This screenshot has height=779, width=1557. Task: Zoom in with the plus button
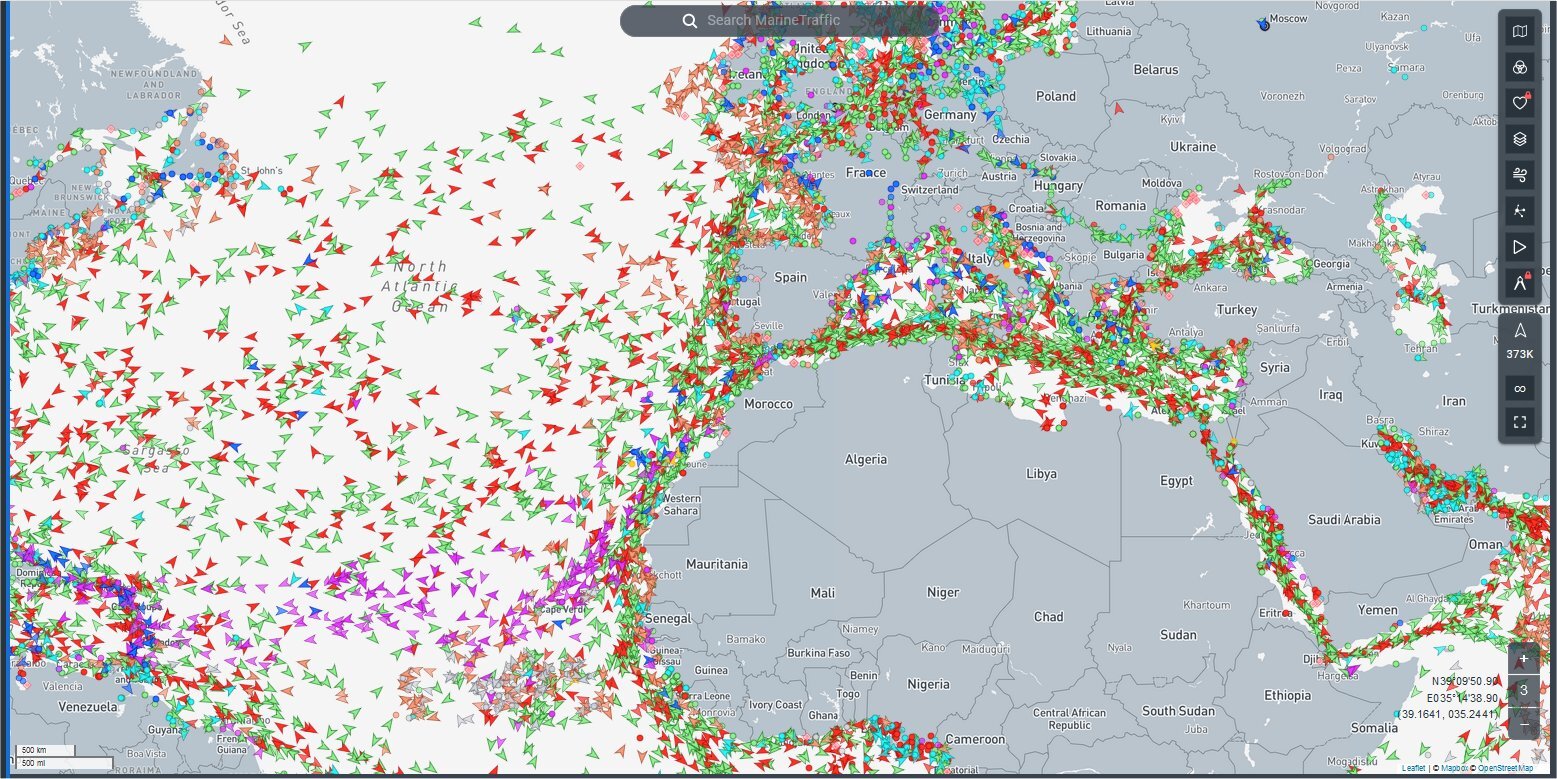pos(1523,659)
